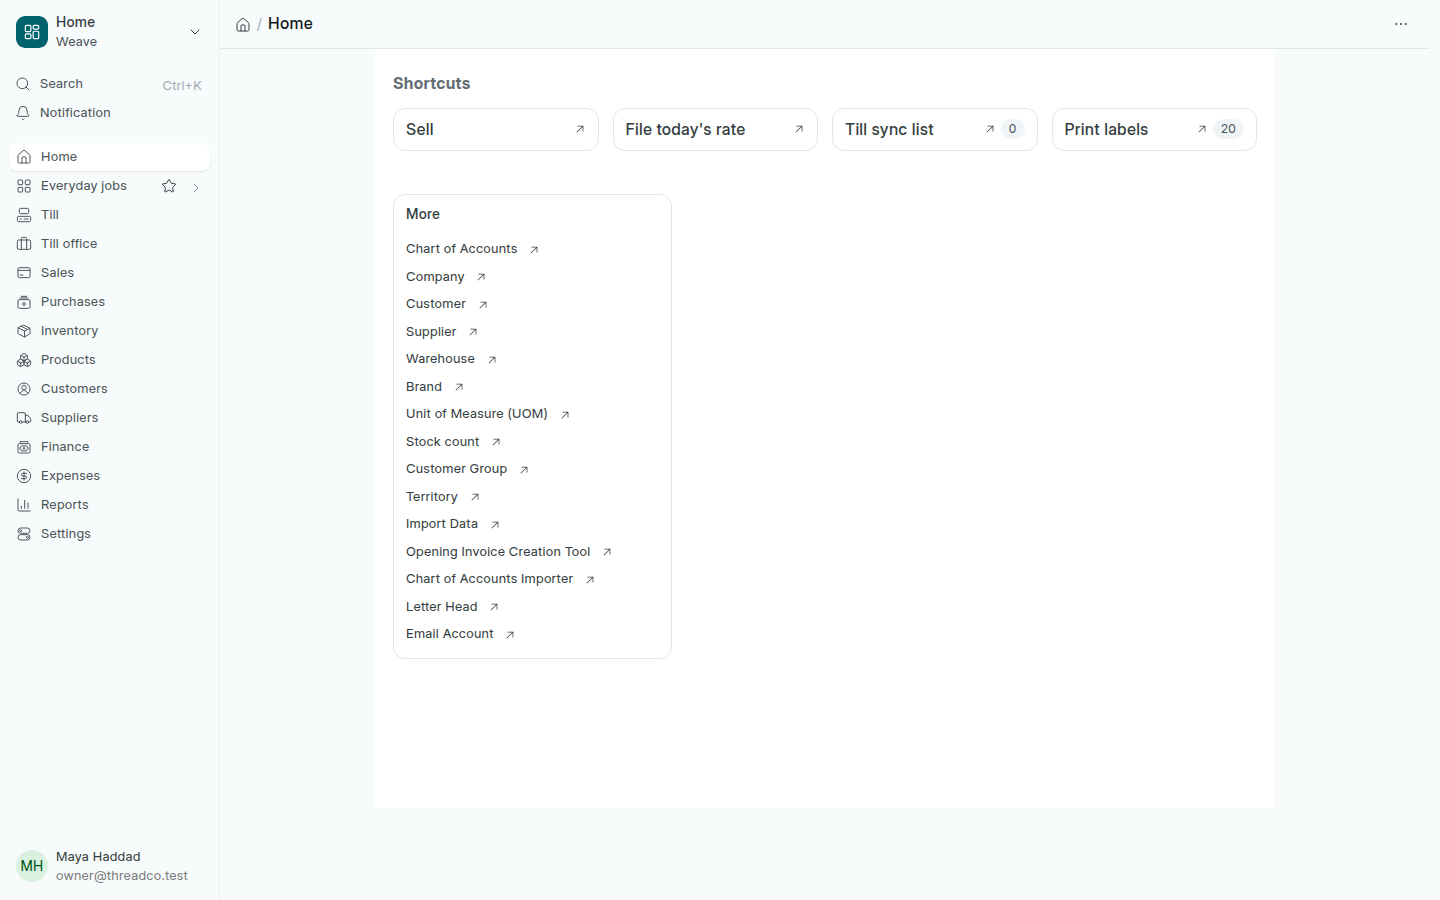Click the Suppliers truck icon
Image resolution: width=1440 pixels, height=900 pixels.
click(x=24, y=418)
